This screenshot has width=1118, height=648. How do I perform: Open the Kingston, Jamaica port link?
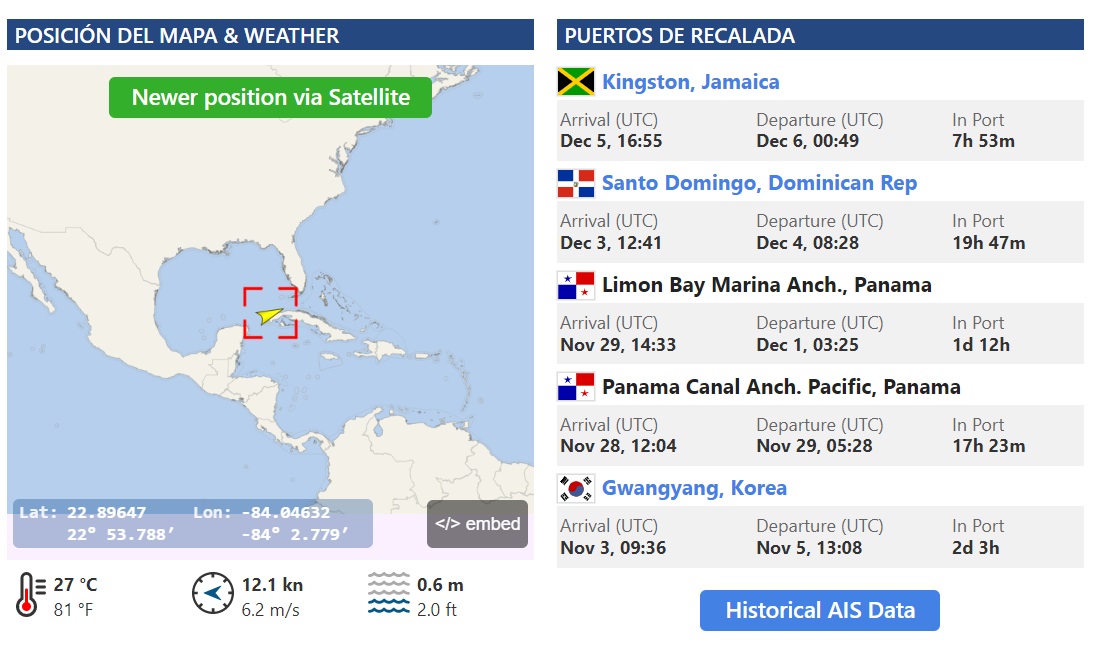(691, 82)
